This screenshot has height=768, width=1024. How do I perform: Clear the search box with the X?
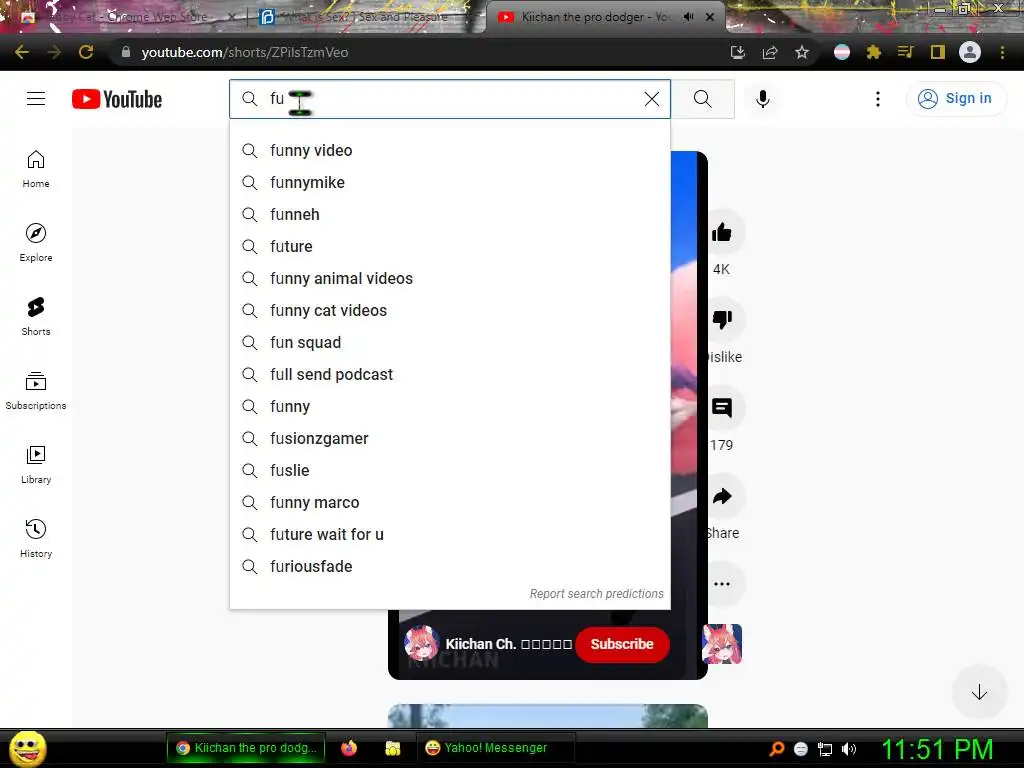(x=652, y=99)
